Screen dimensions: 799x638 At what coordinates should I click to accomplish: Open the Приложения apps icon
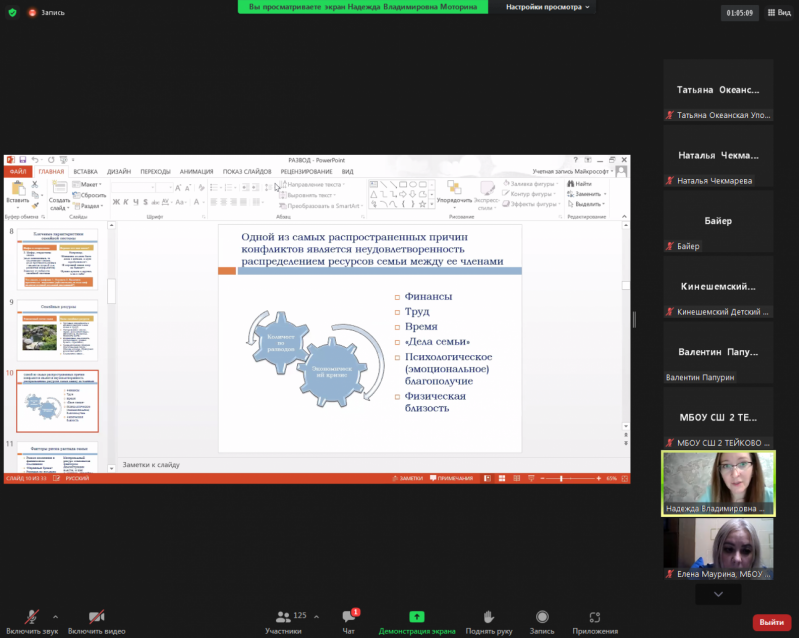595,620
